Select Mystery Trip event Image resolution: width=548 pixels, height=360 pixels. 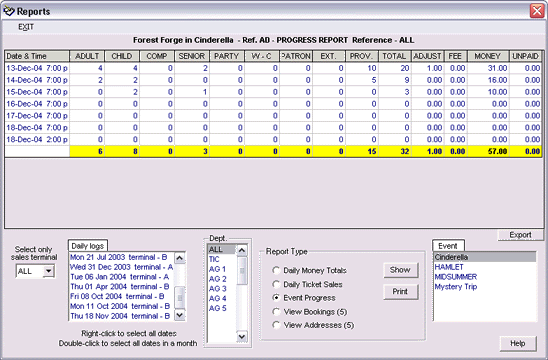pyautogui.click(x=485, y=287)
